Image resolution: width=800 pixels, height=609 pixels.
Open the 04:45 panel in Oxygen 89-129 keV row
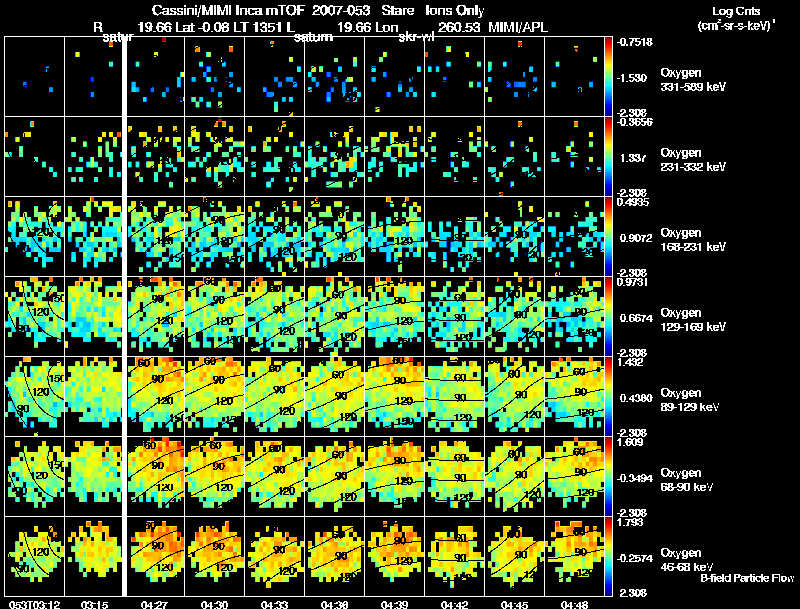514,397
